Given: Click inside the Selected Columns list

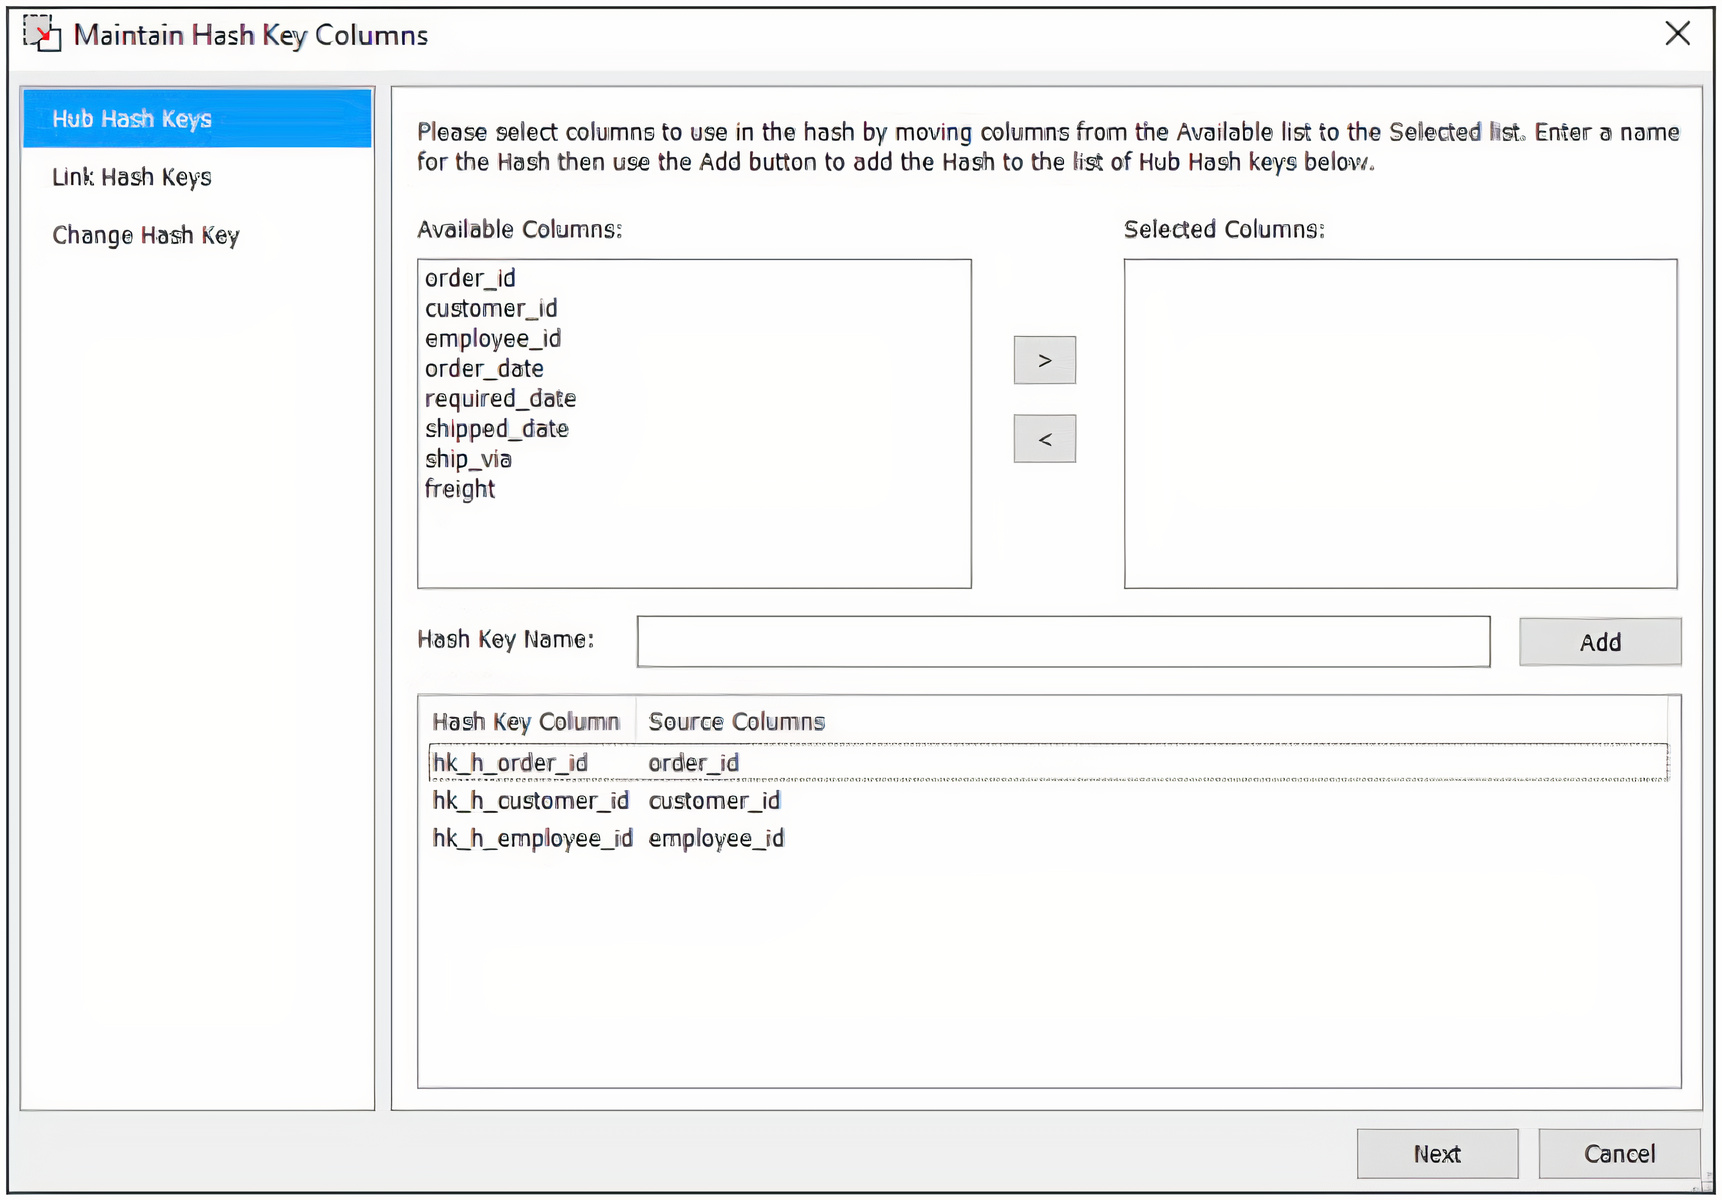Looking at the screenshot, I should 1400,424.
